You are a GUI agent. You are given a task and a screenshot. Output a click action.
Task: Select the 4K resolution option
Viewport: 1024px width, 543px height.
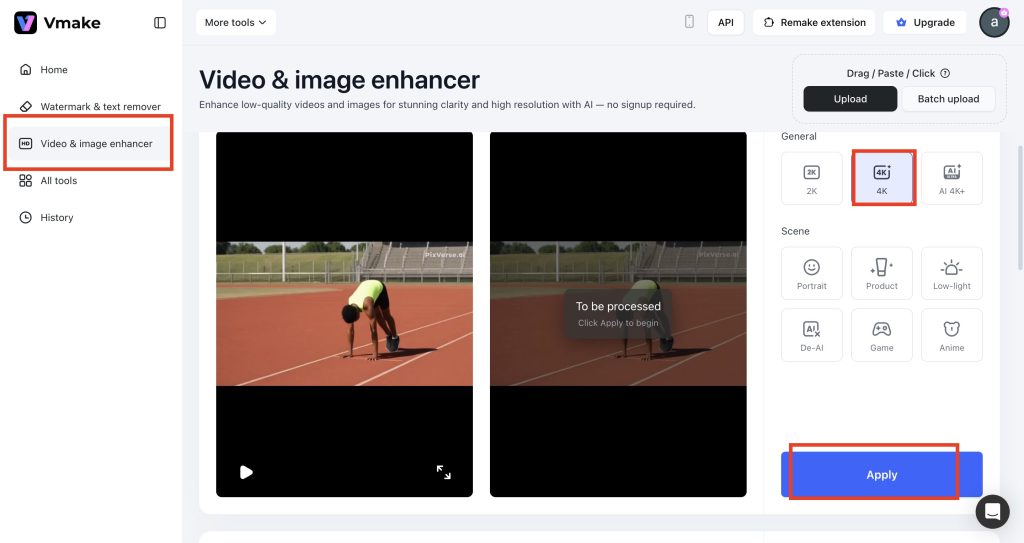tap(882, 178)
